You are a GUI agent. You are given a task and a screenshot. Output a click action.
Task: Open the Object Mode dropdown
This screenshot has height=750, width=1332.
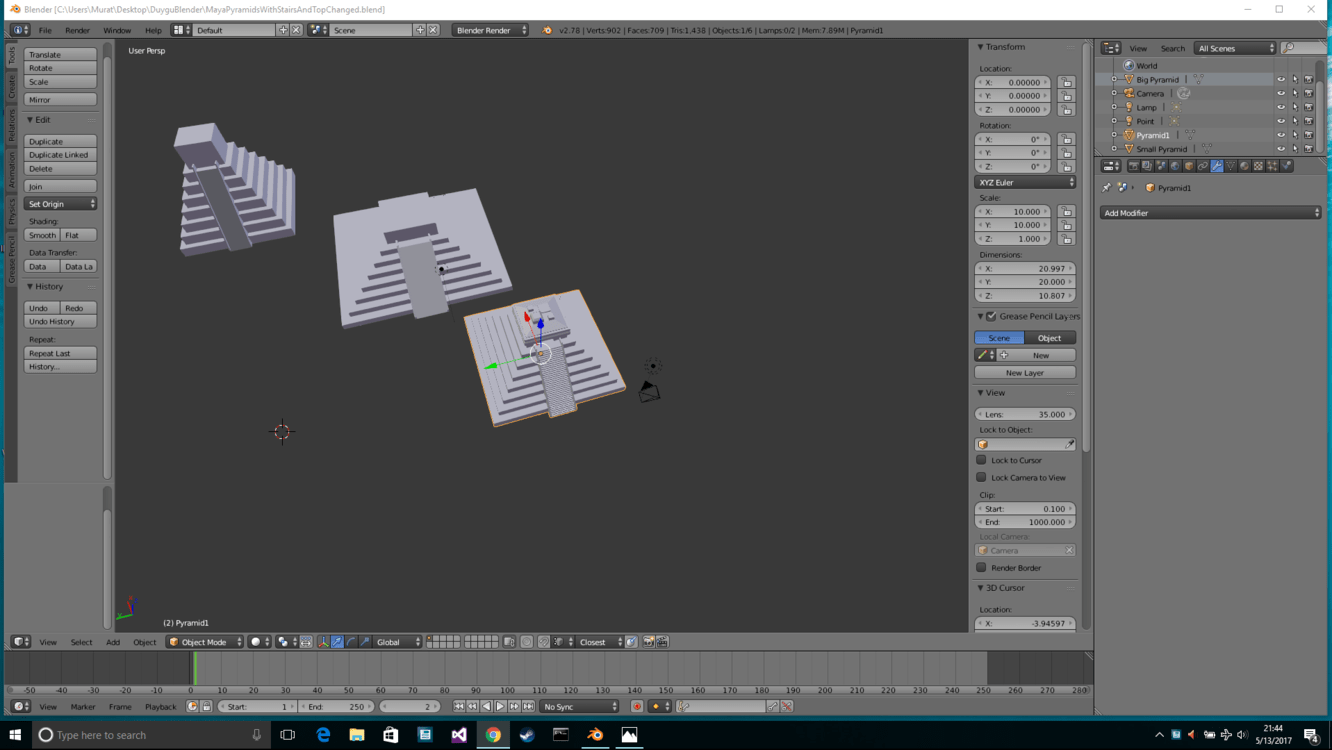[204, 642]
